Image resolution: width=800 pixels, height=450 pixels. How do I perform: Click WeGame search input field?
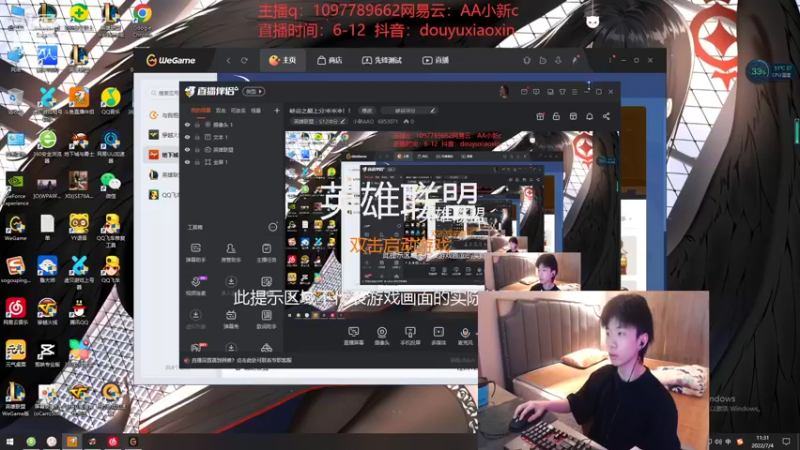pyautogui.click(x=163, y=93)
